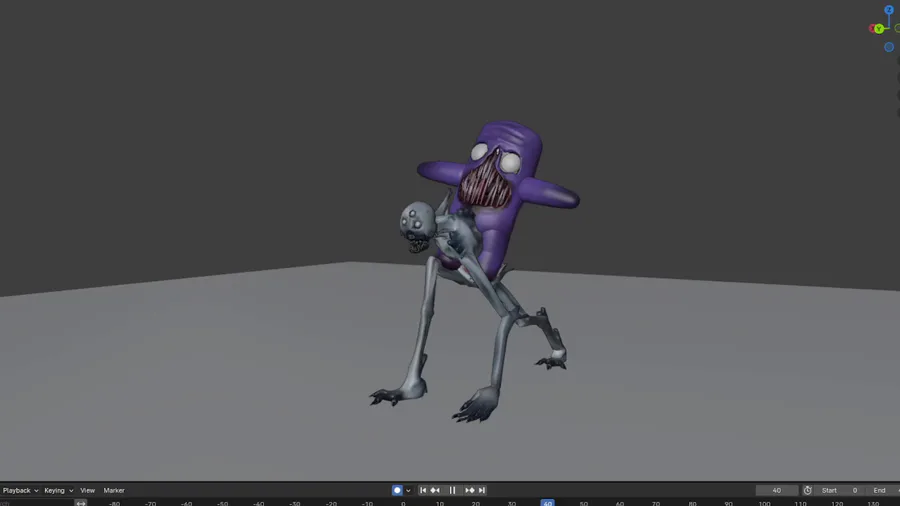This screenshot has height=506, width=900.
Task: Jump to the previous keyframe
Action: pos(435,491)
